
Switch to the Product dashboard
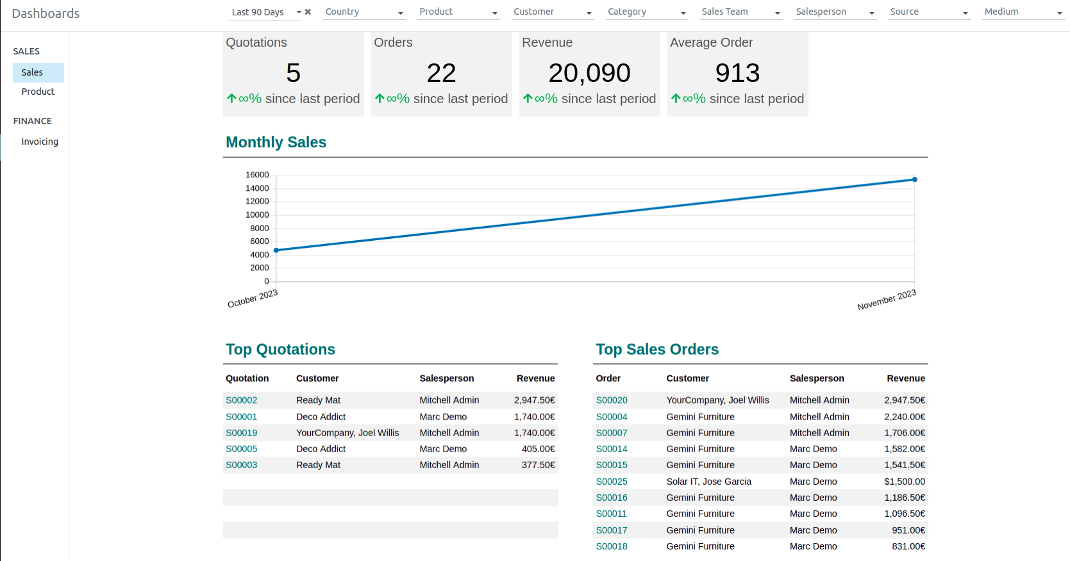tap(38, 92)
